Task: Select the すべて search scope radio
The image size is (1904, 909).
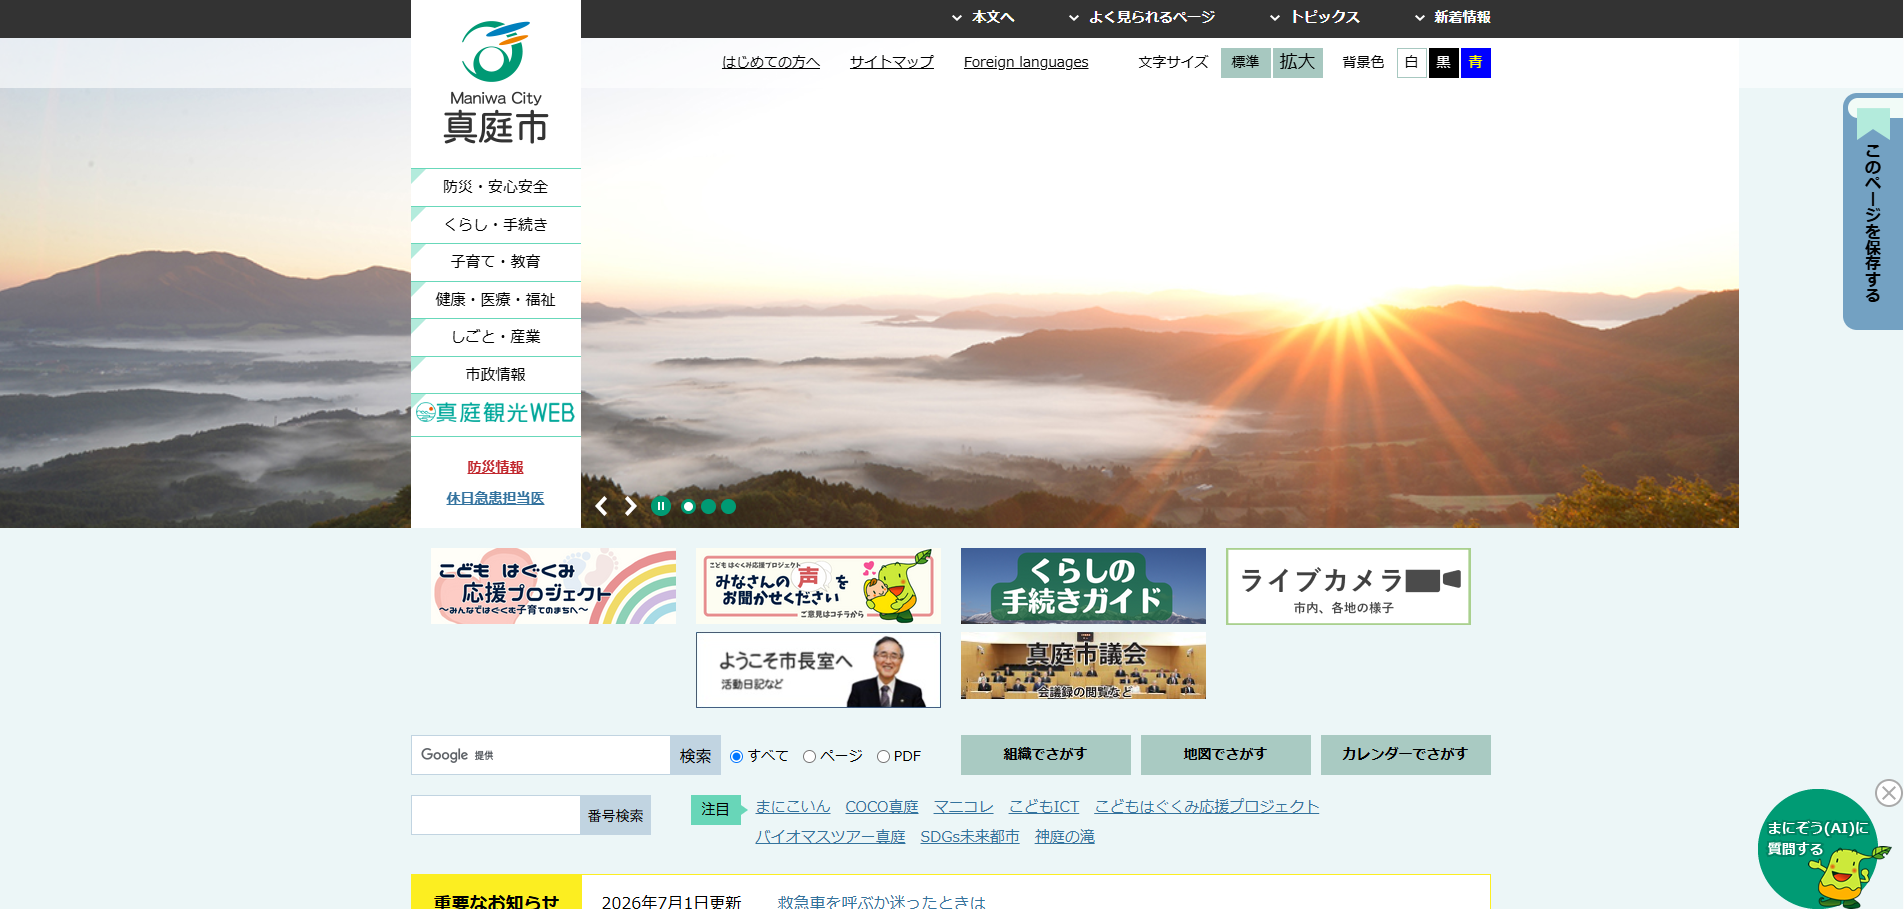Action: pos(737,756)
